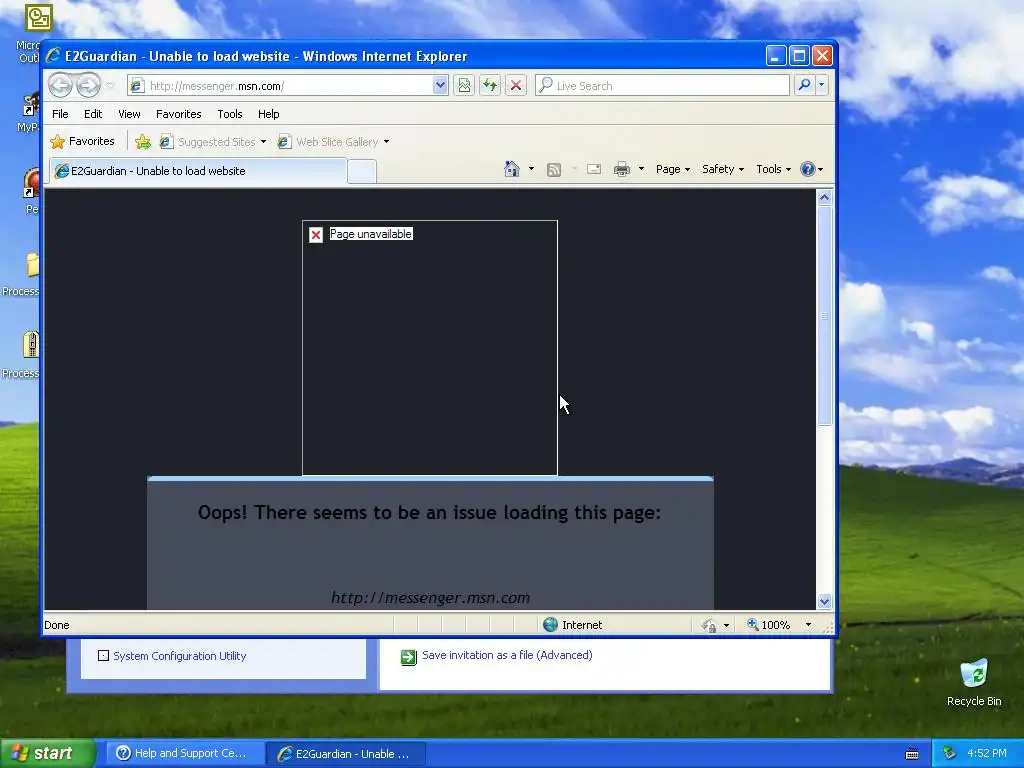The width and height of the screenshot is (1024, 768).
Task: Click the network tray icon
Action: coord(949,754)
